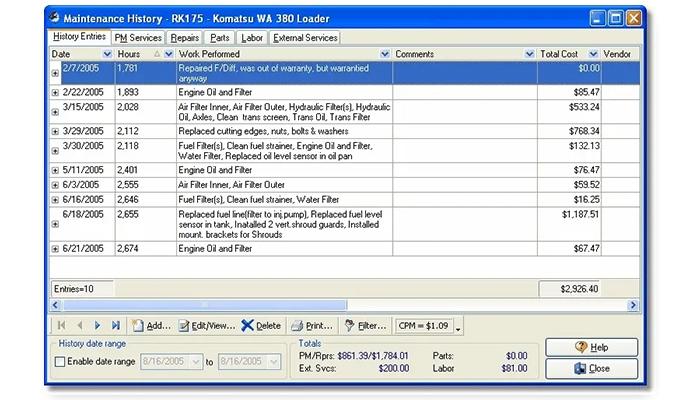This screenshot has height=400, width=700.
Task: Maximize the Maintenance History window
Action: (616, 18)
